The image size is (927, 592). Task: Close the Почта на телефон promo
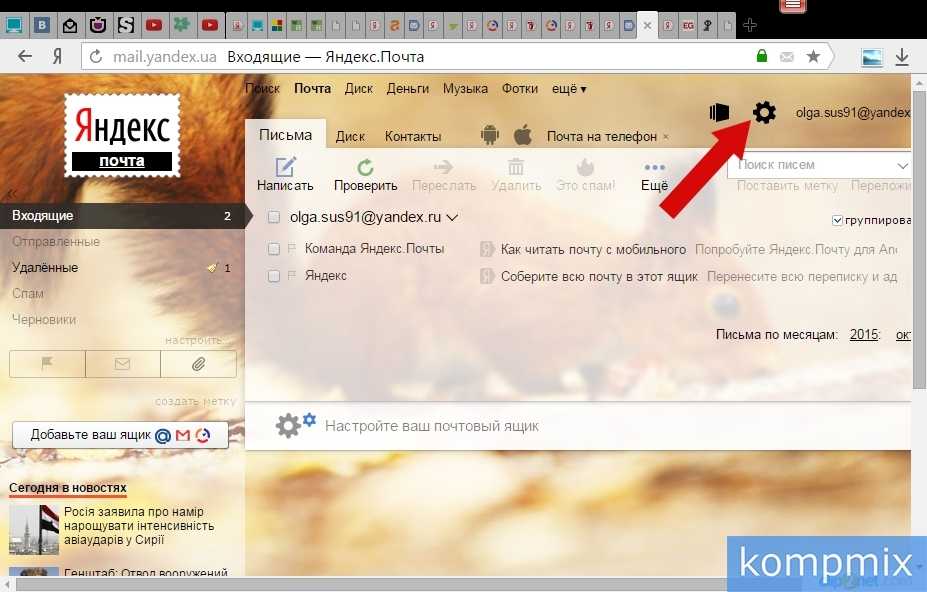click(666, 137)
